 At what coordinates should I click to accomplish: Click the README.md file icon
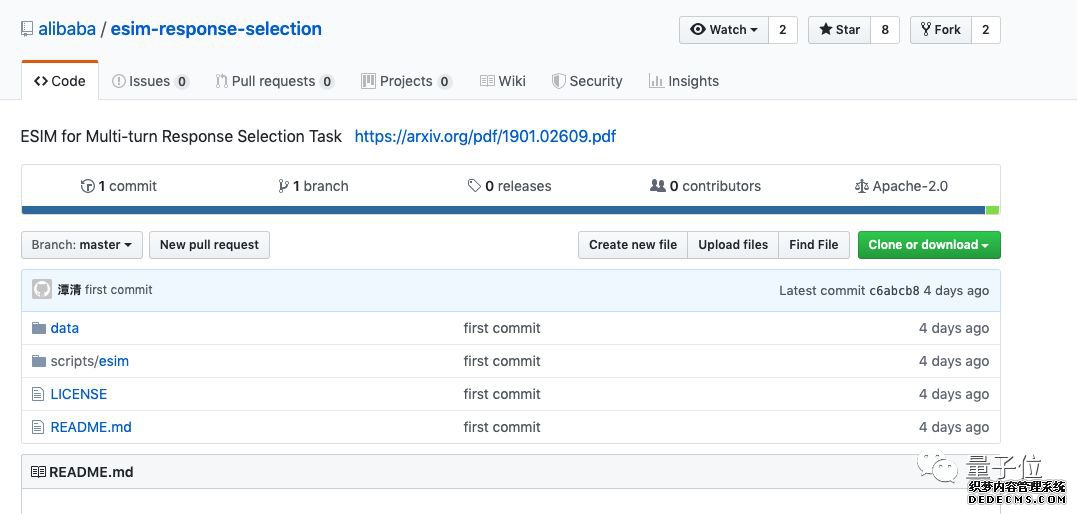38,427
